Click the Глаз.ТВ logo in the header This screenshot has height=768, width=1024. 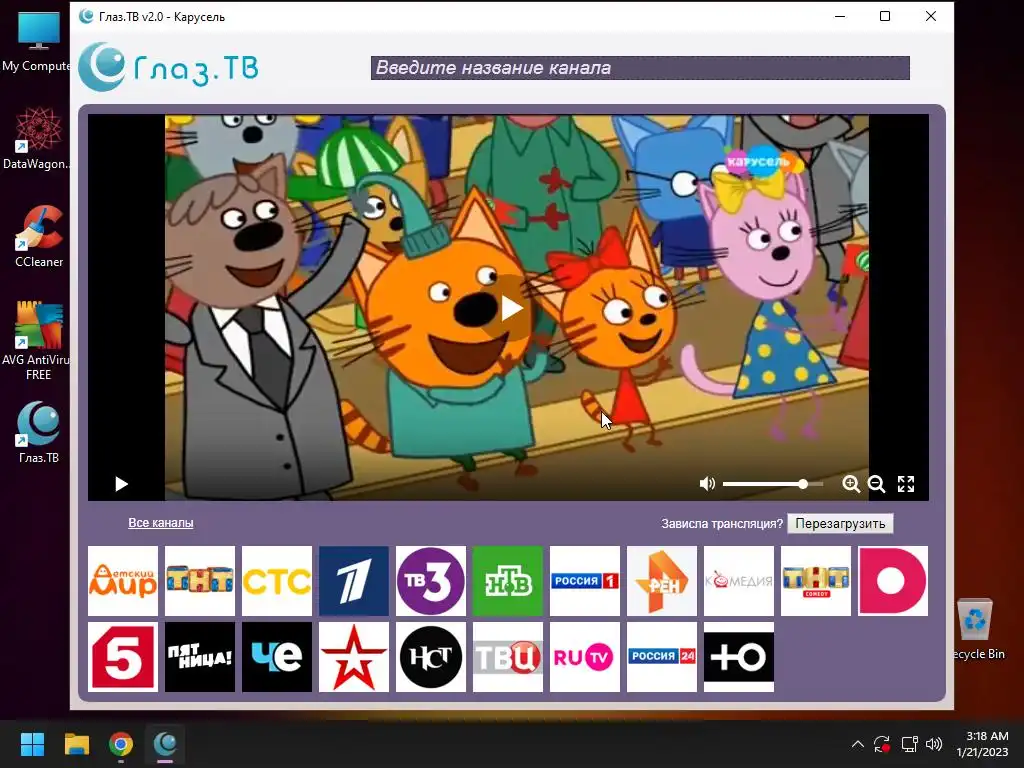click(x=168, y=67)
